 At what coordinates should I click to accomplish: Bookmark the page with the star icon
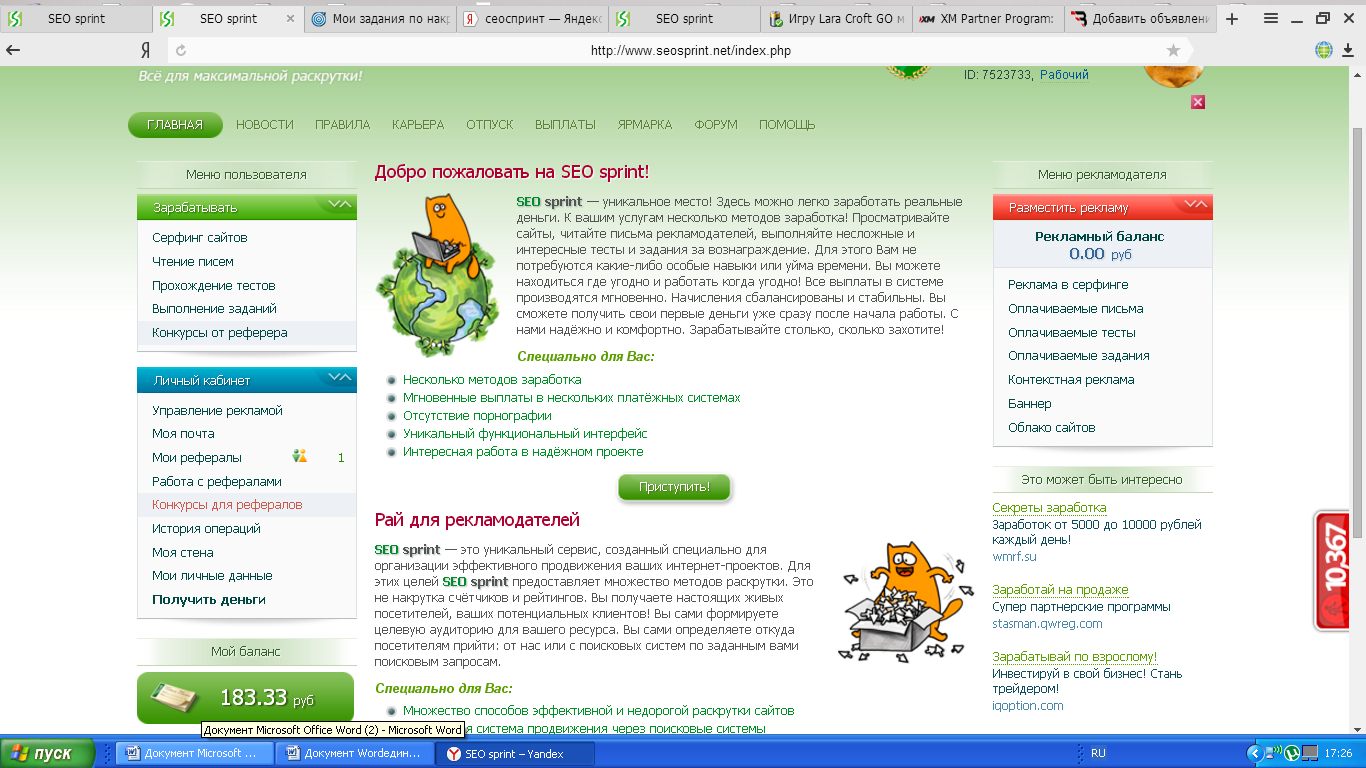(x=1173, y=50)
